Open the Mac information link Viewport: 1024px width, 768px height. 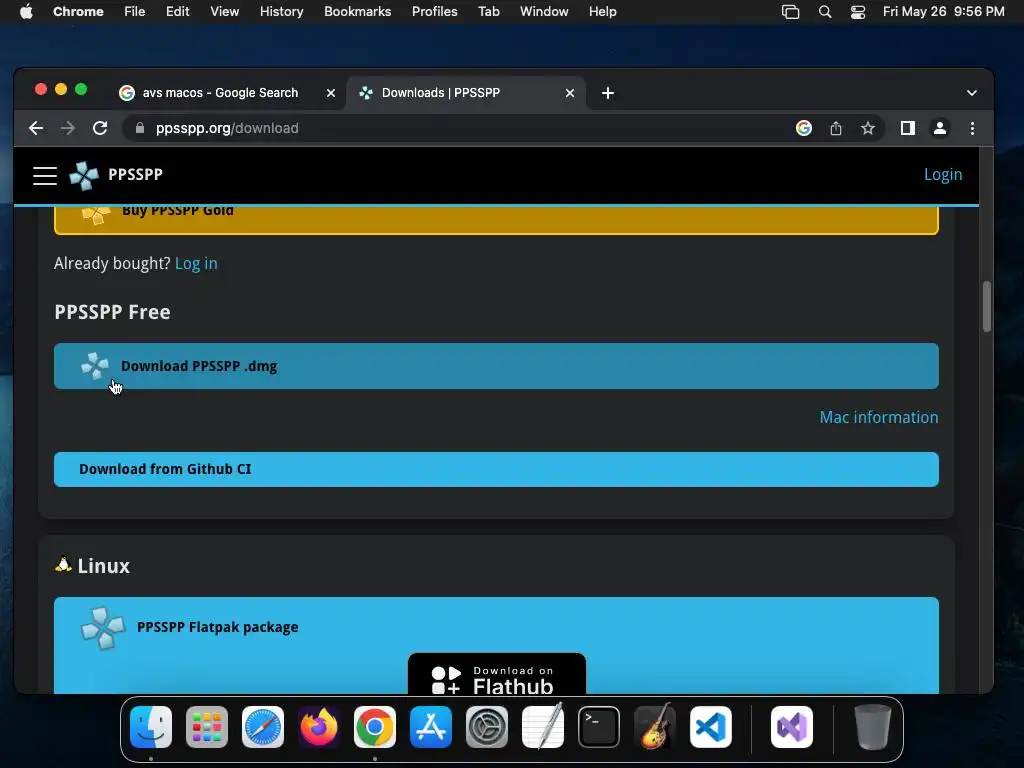[879, 417]
